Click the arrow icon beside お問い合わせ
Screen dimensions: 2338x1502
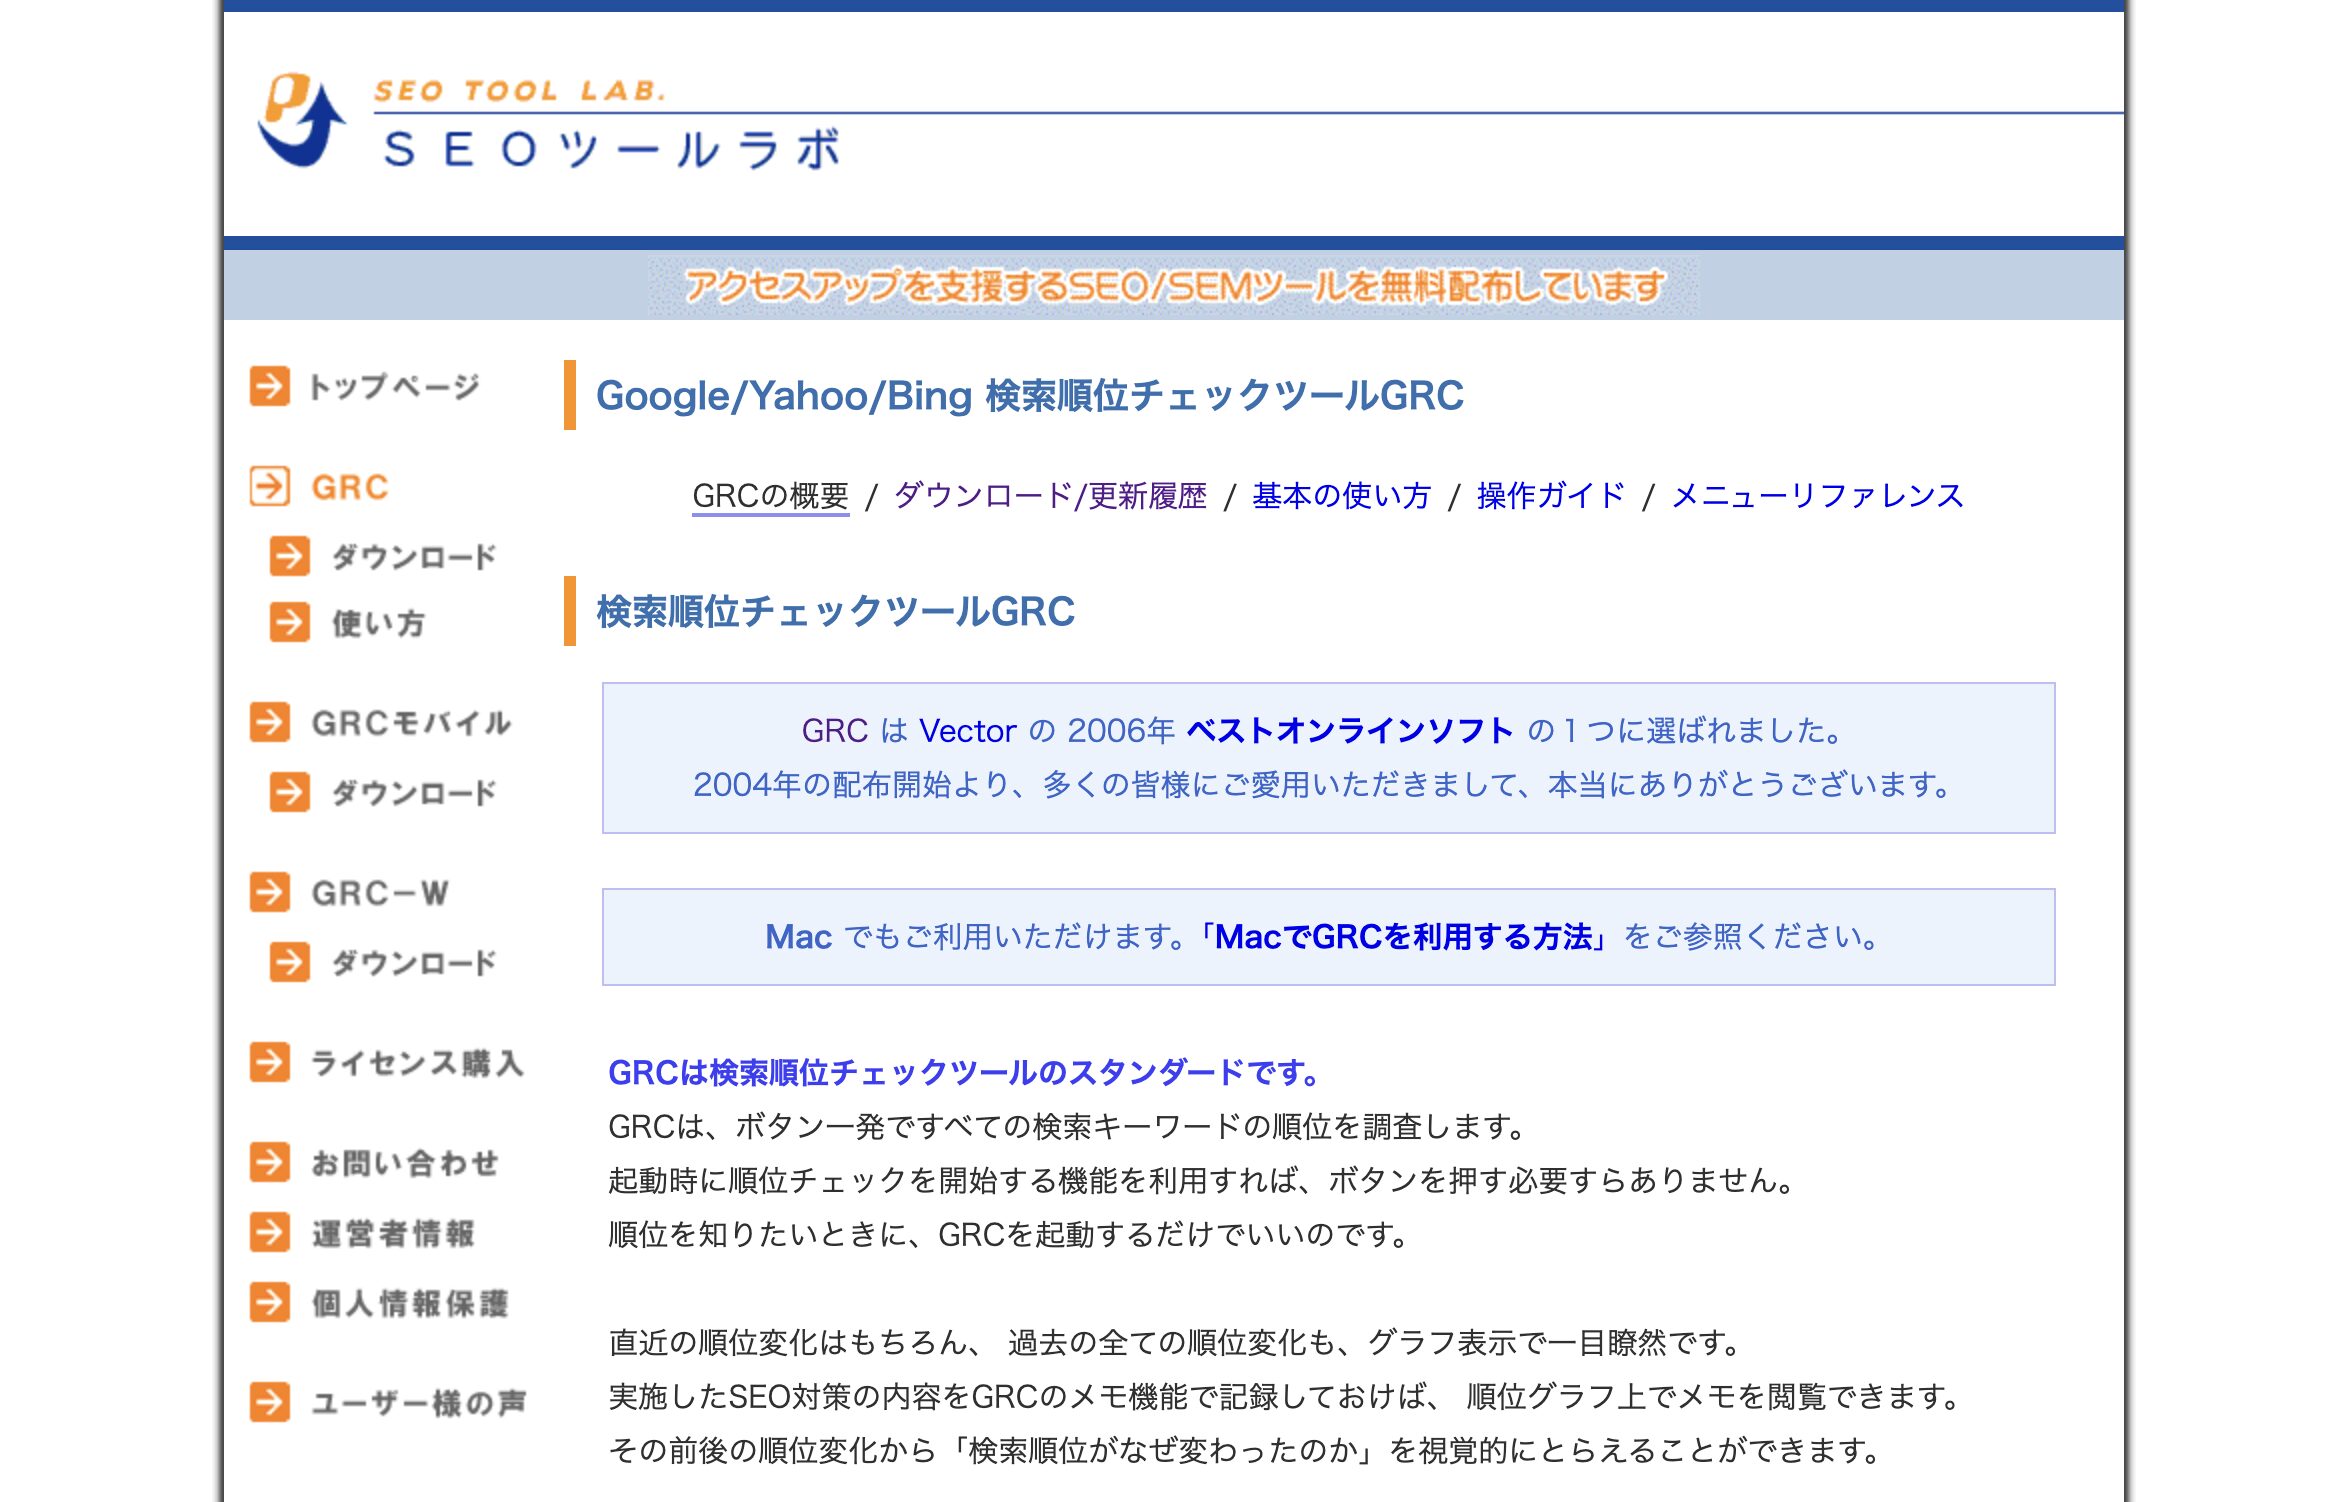(270, 1162)
